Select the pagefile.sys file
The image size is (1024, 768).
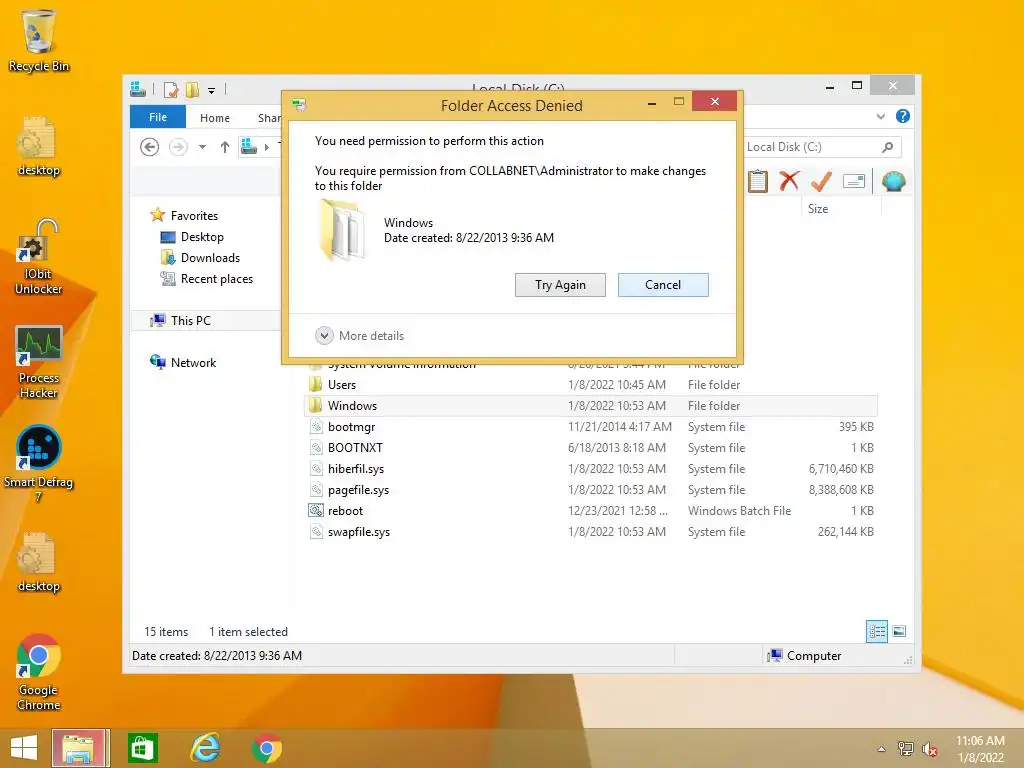pyautogui.click(x=591, y=490)
